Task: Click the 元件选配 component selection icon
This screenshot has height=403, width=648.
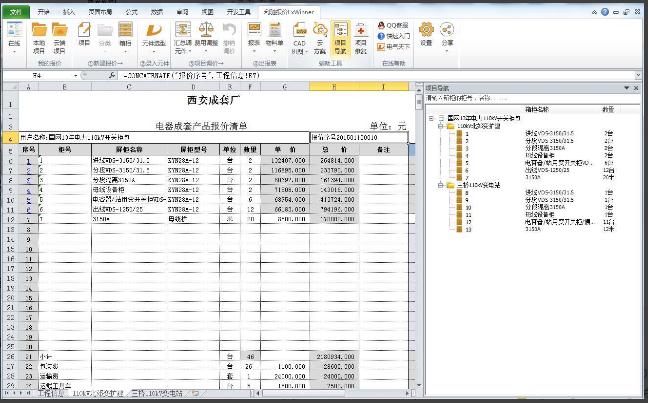Action: [154, 30]
